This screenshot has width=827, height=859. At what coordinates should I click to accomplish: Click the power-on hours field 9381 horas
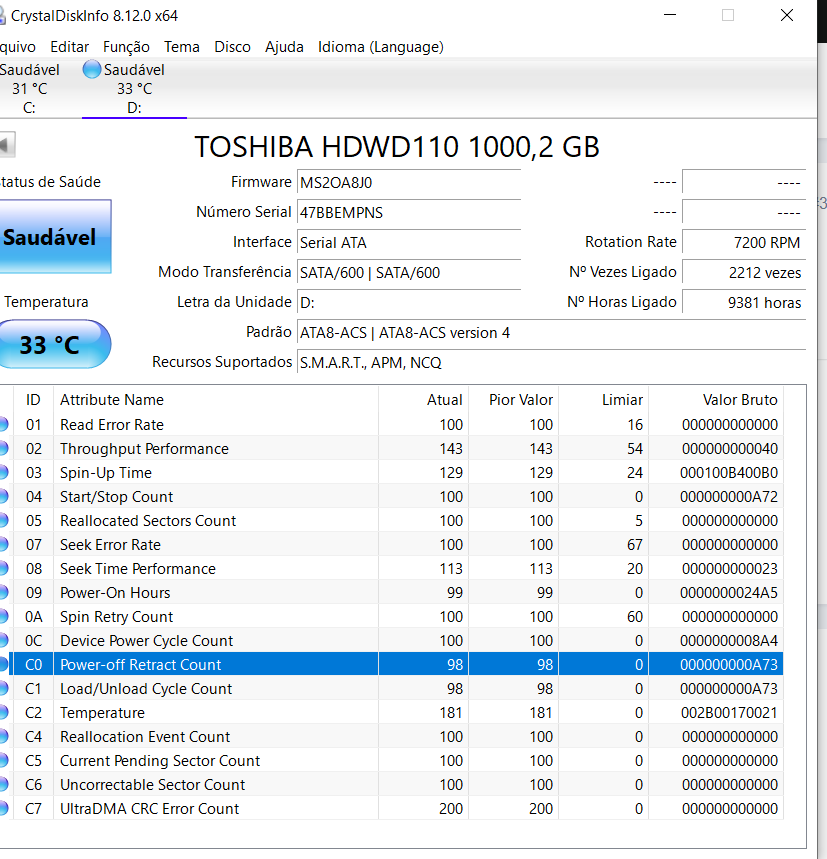744,303
